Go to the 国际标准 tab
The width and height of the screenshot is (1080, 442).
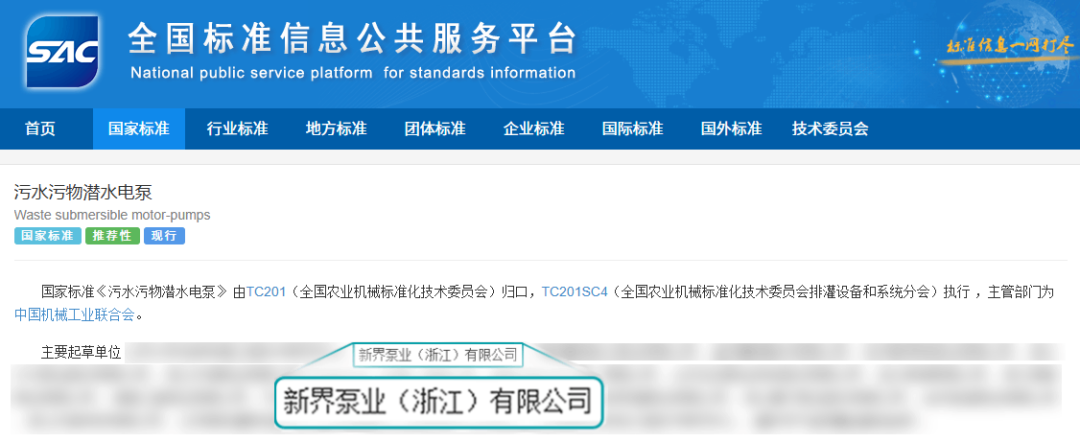point(632,129)
